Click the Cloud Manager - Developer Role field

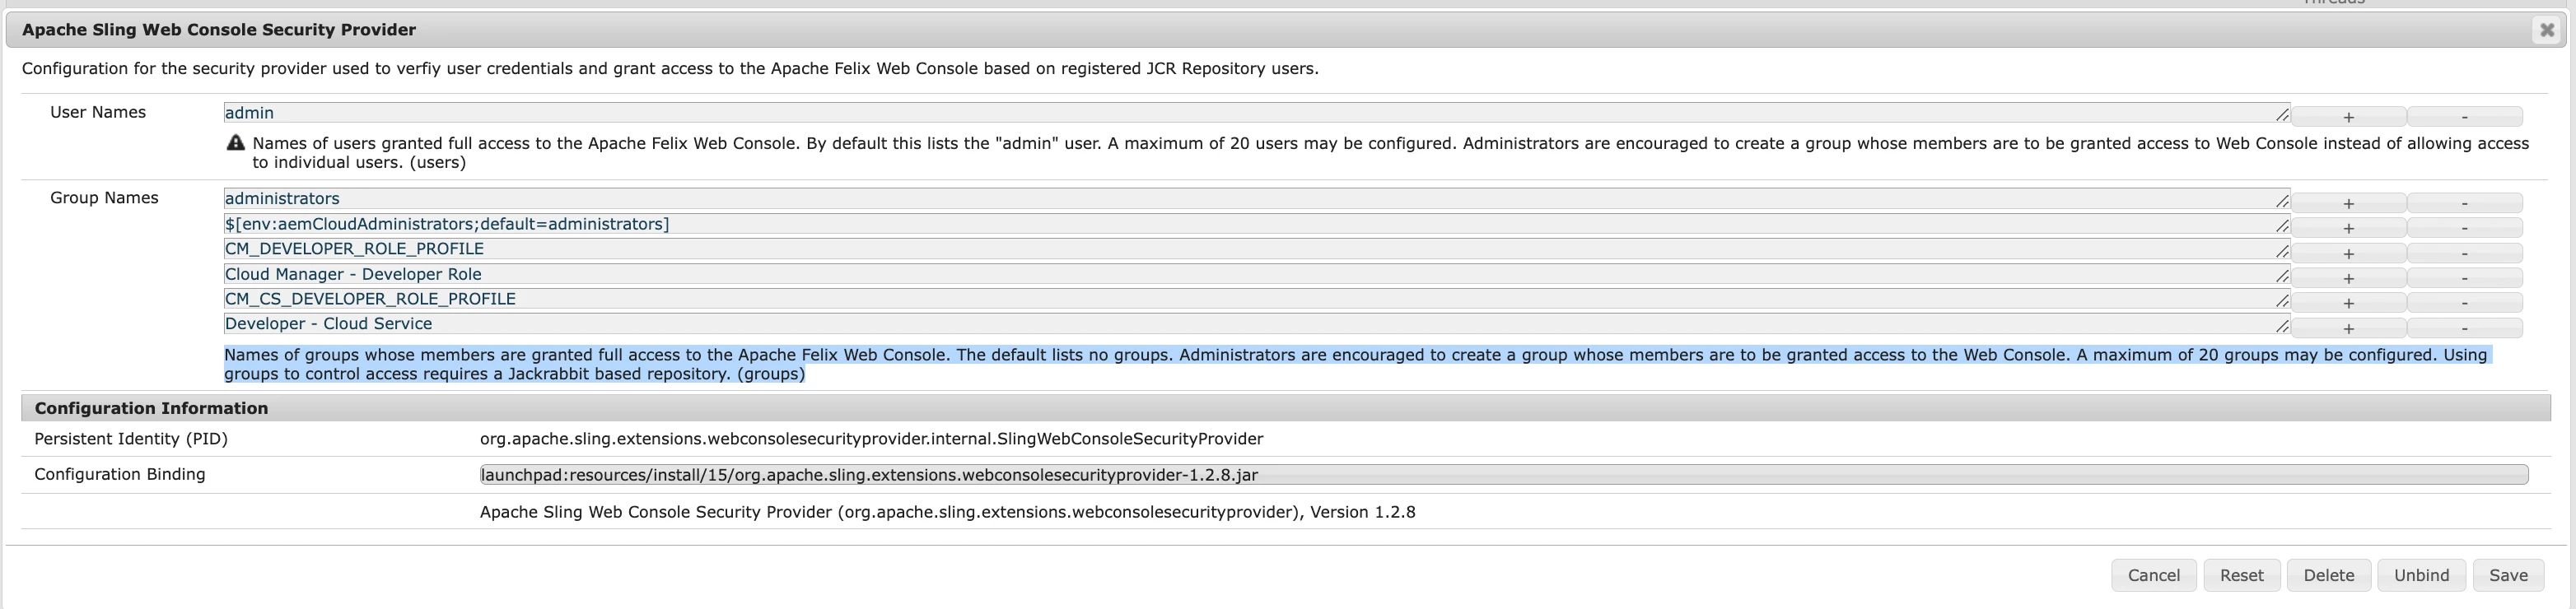click(1256, 274)
